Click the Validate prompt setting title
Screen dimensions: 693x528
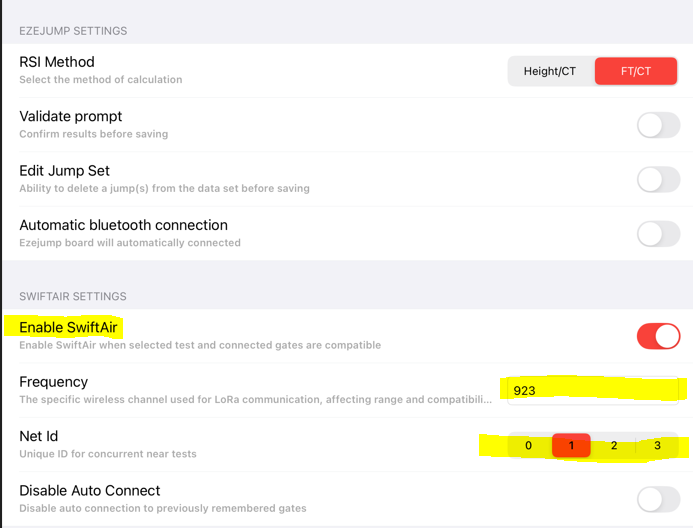tap(71, 116)
